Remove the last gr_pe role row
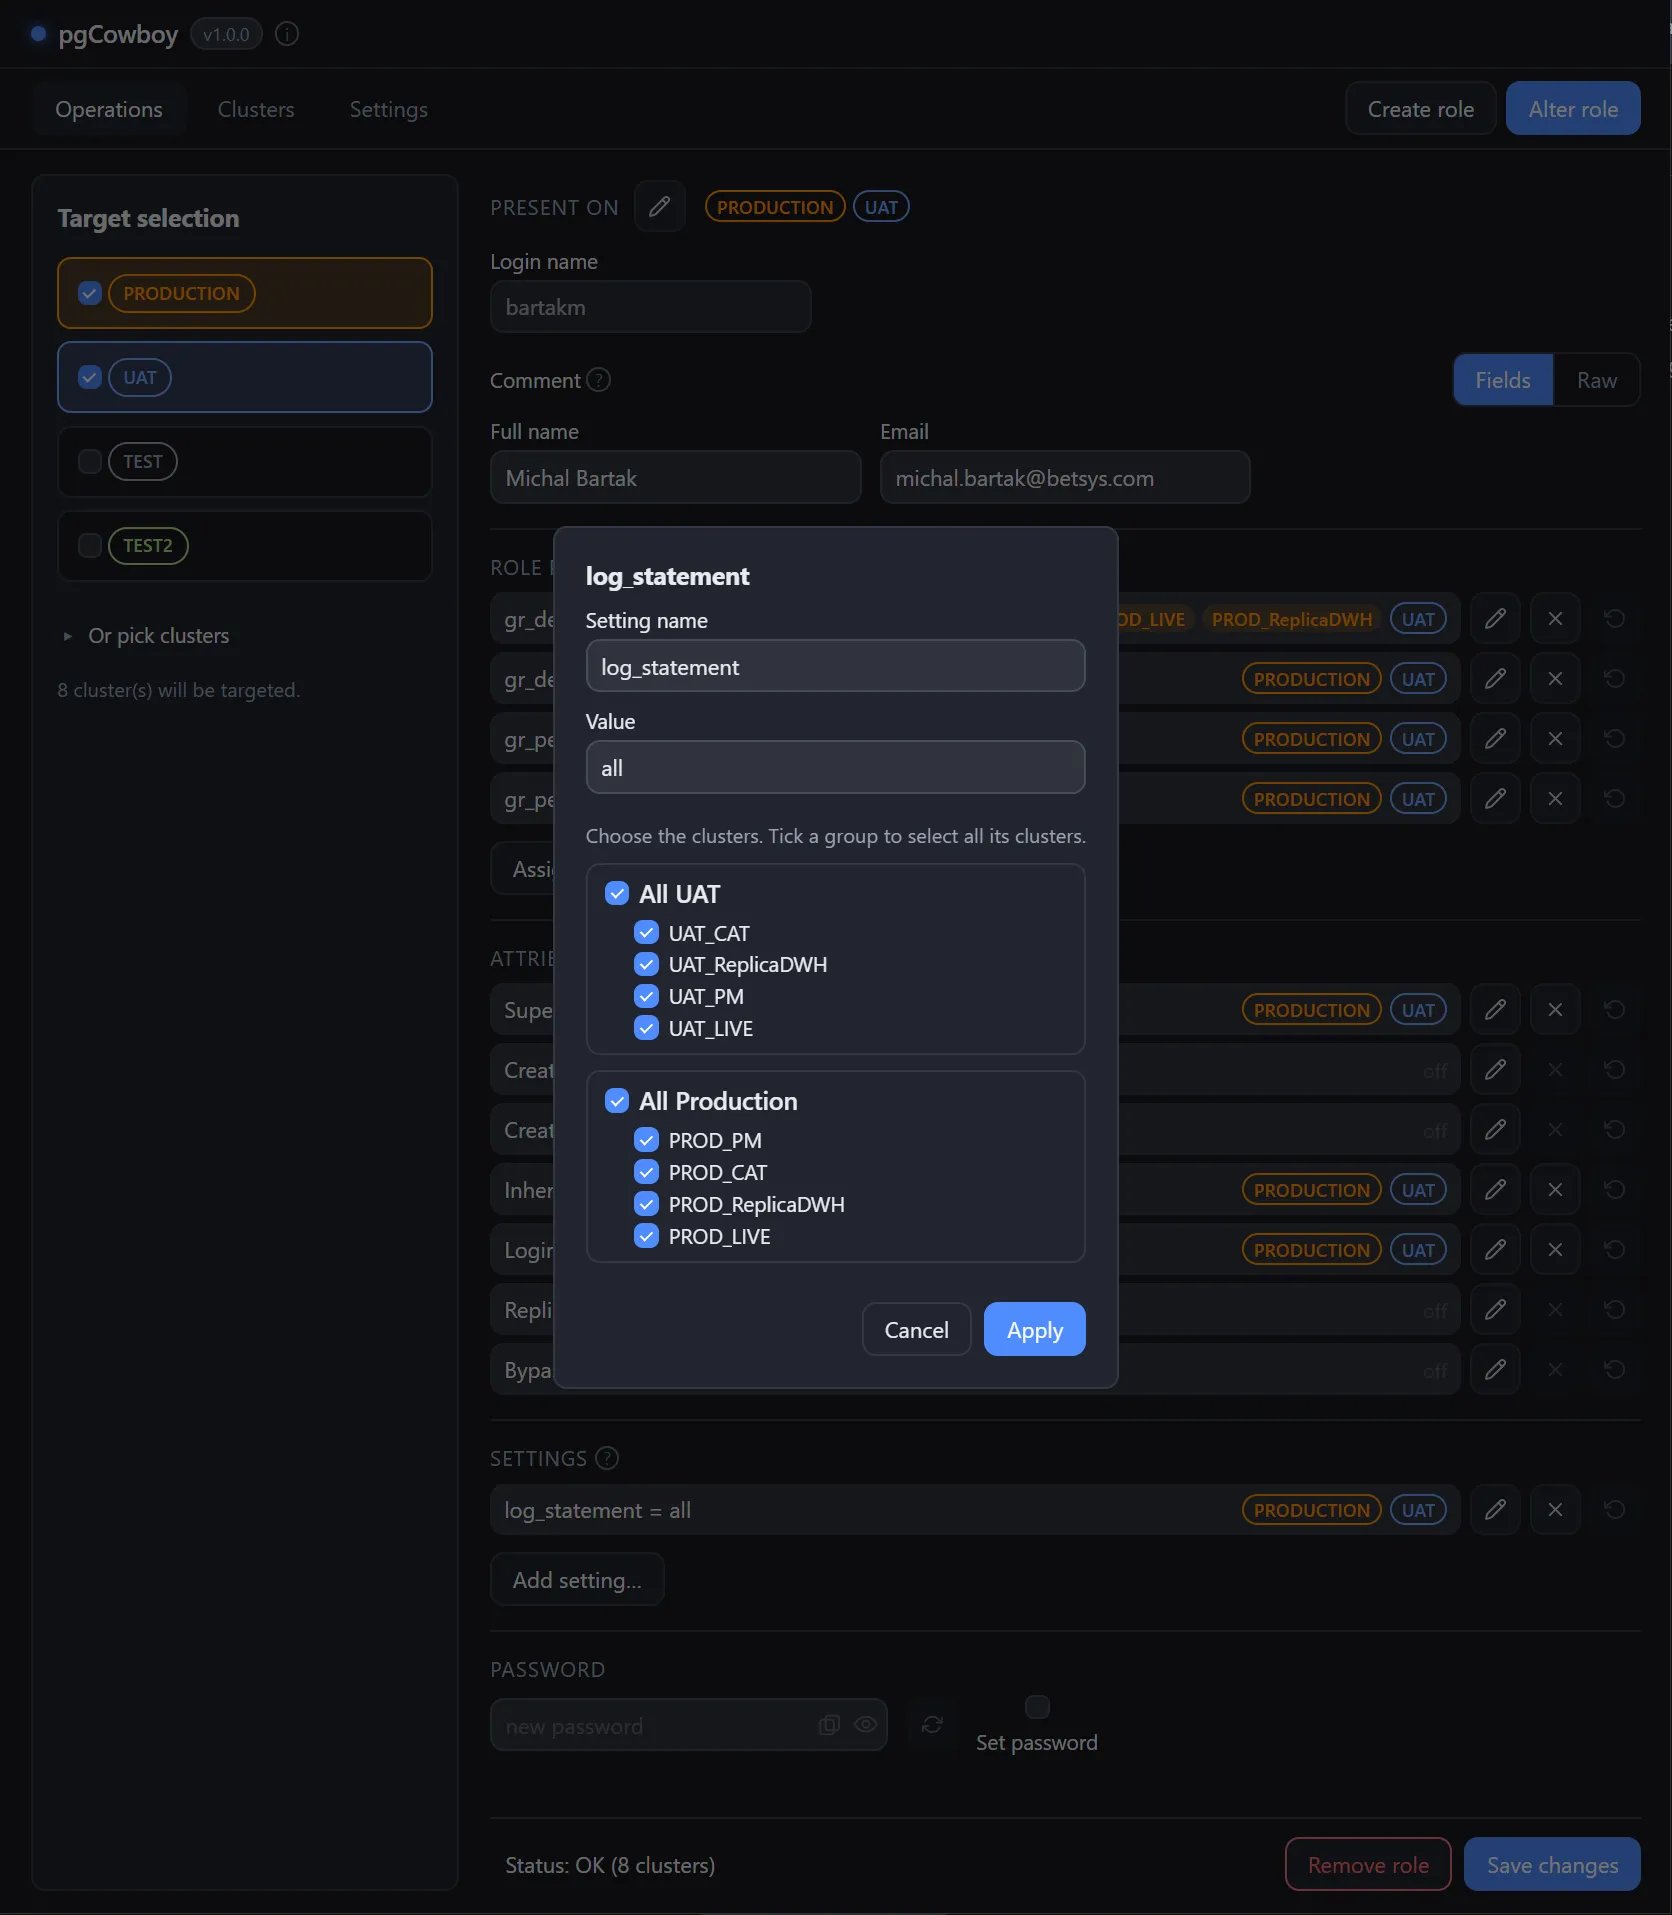The height and width of the screenshot is (1915, 1672). (1555, 799)
